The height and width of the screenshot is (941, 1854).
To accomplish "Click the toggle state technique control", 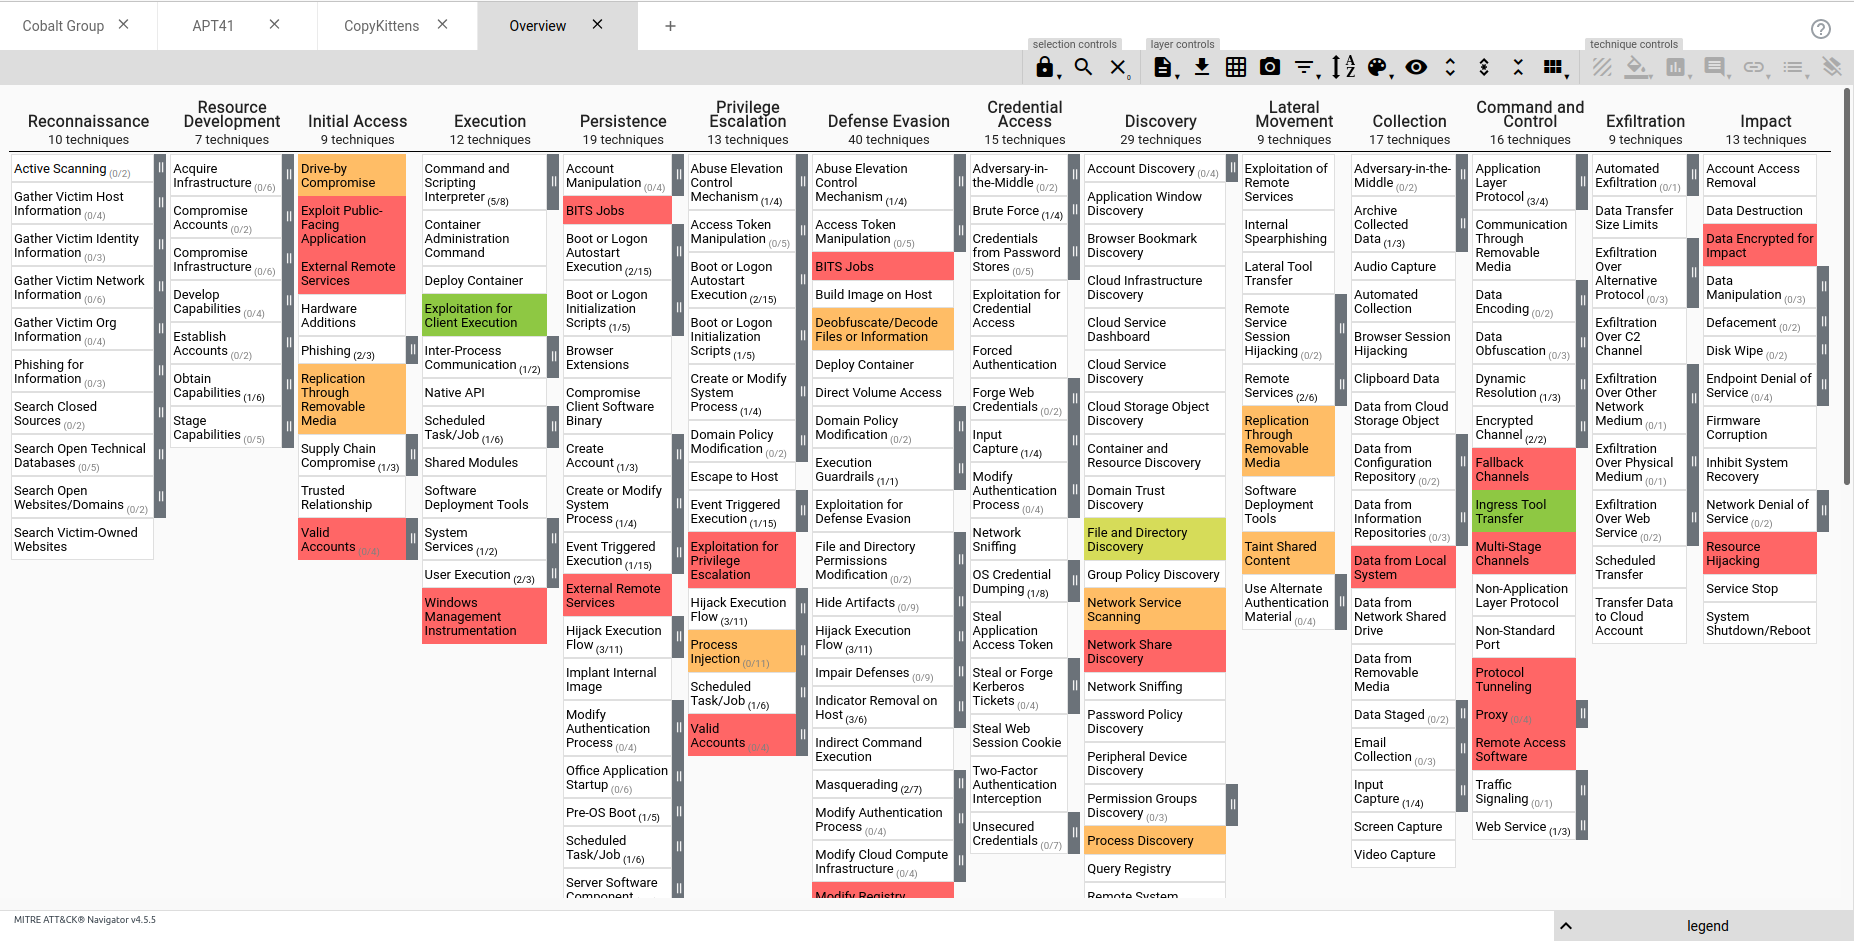I will (x=1602, y=67).
